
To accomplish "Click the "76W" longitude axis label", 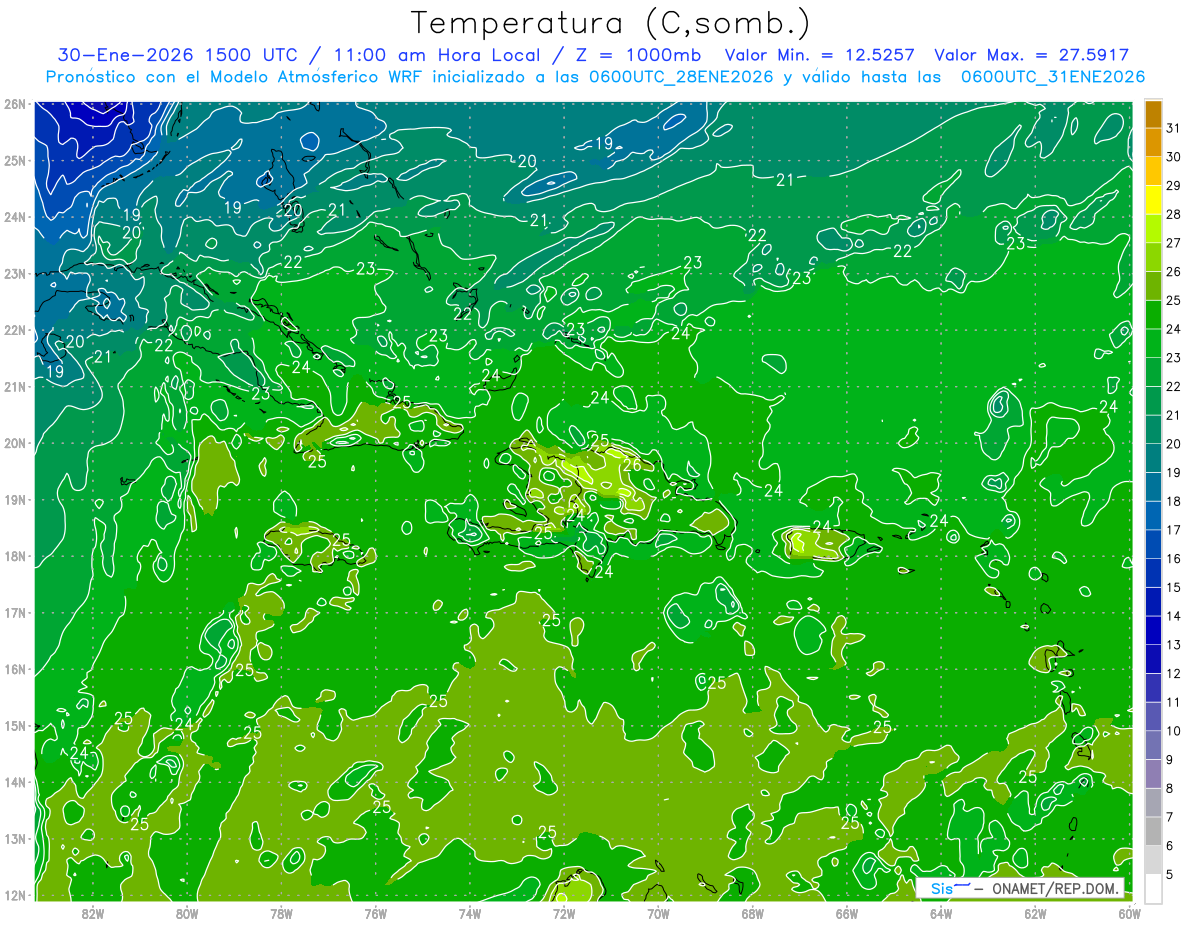I will point(375,913).
